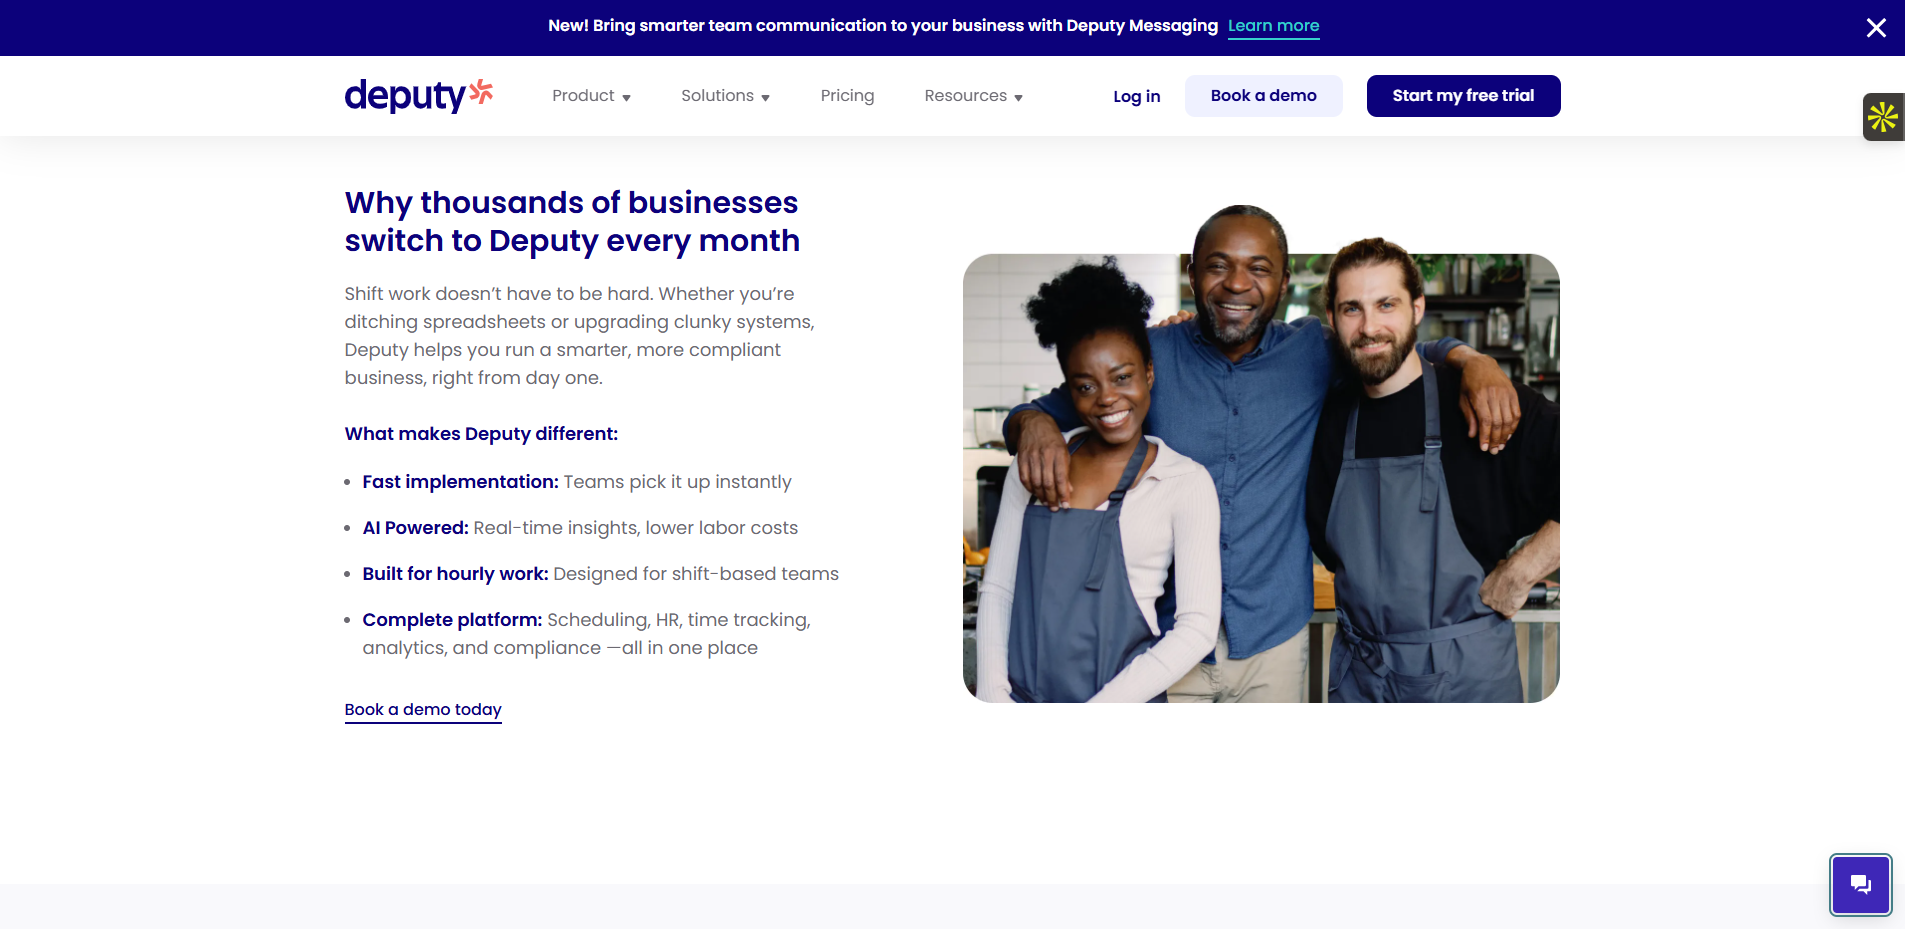Click the Deputy Messaging banner announcement text
The height and width of the screenshot is (929, 1905).
(x=882, y=26)
